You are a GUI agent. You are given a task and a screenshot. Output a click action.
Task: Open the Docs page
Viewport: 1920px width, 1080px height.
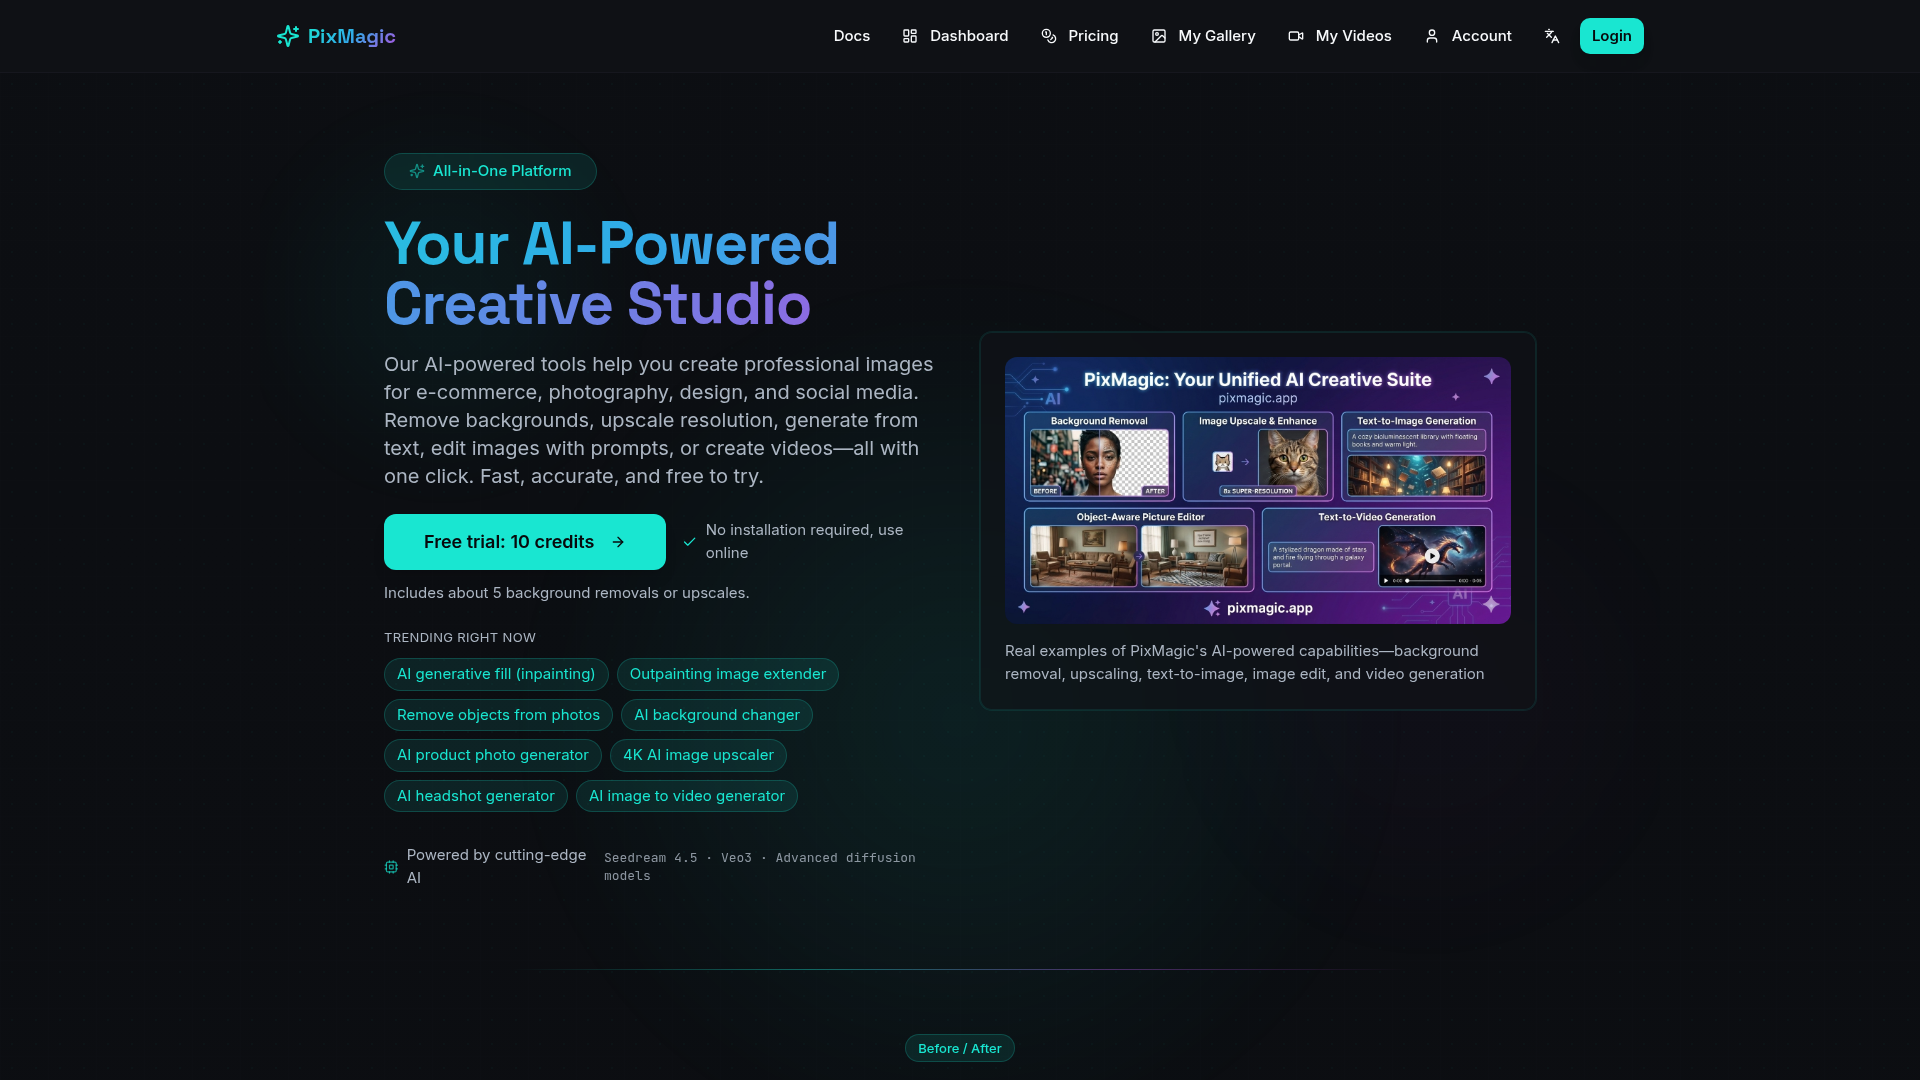click(x=851, y=36)
